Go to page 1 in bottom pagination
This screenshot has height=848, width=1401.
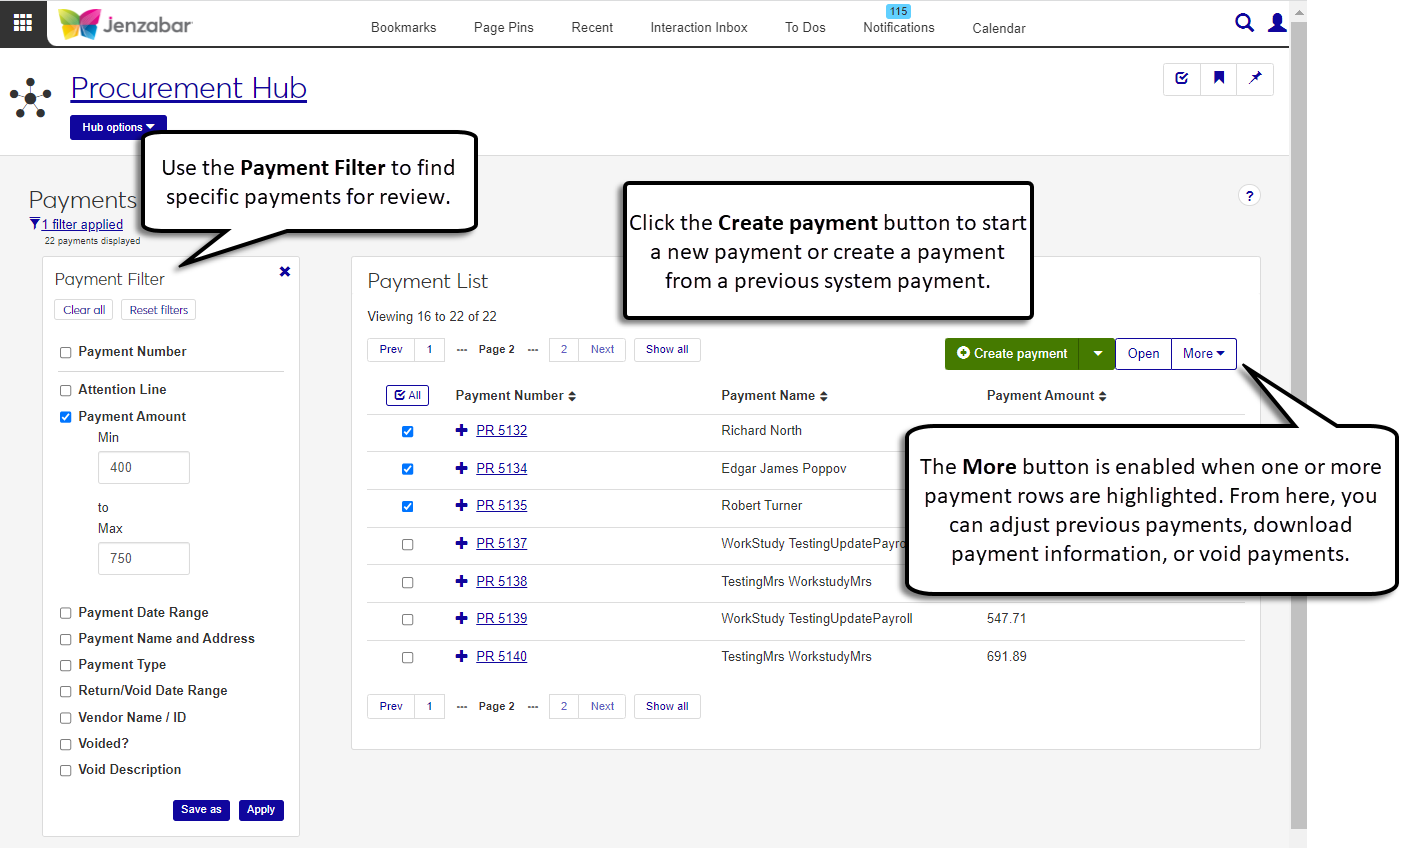[430, 707]
